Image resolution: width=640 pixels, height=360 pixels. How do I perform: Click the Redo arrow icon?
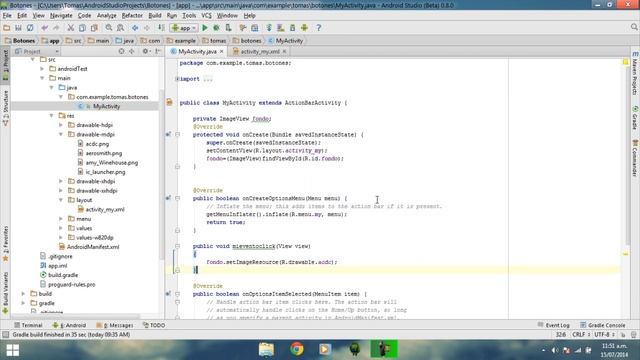point(56,28)
